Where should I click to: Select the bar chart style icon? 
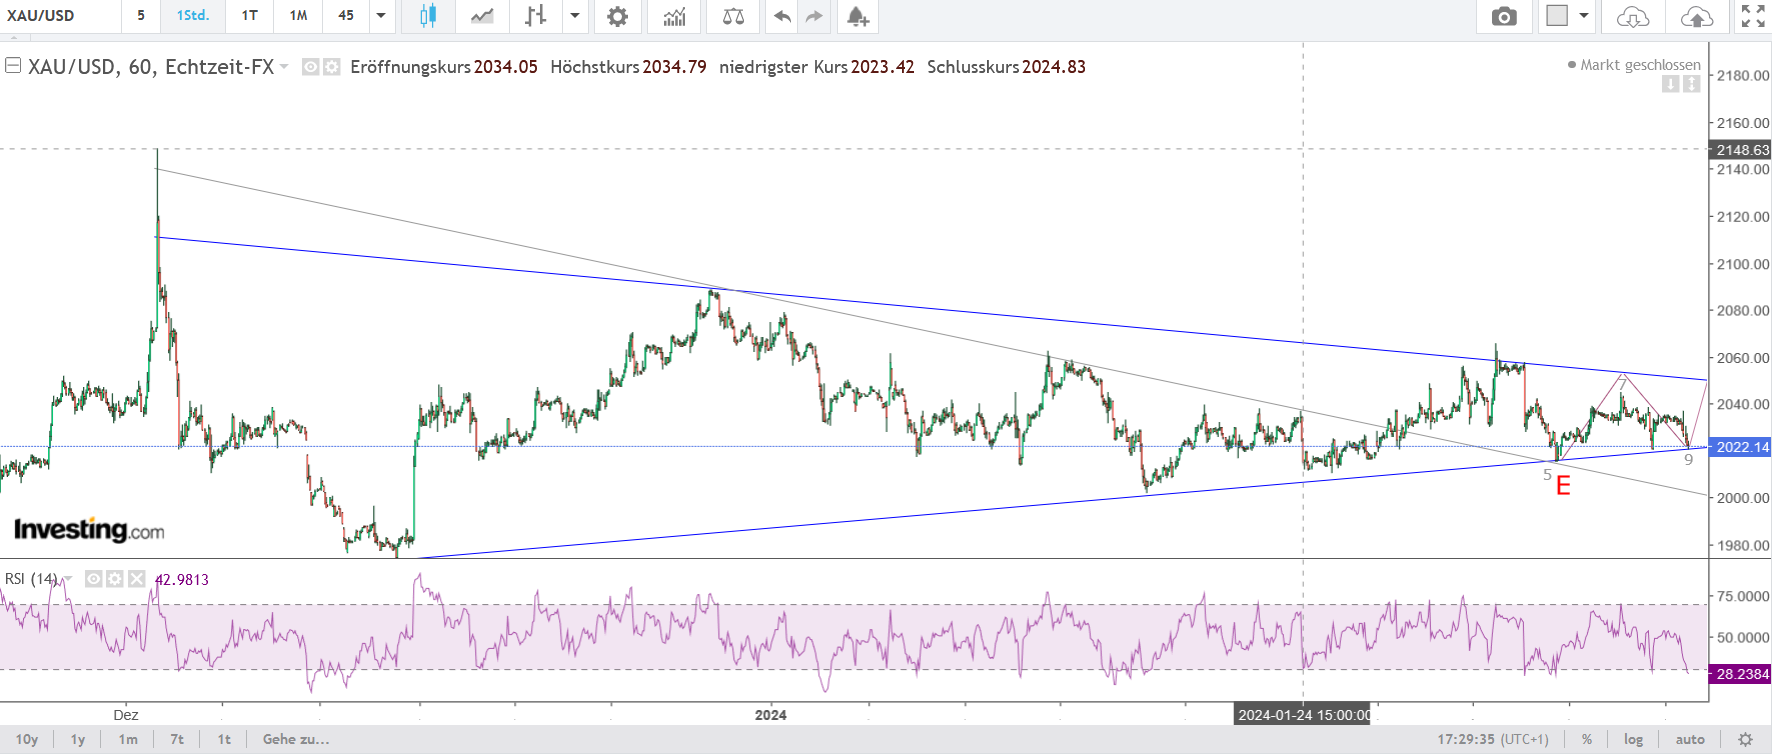pyautogui.click(x=536, y=16)
